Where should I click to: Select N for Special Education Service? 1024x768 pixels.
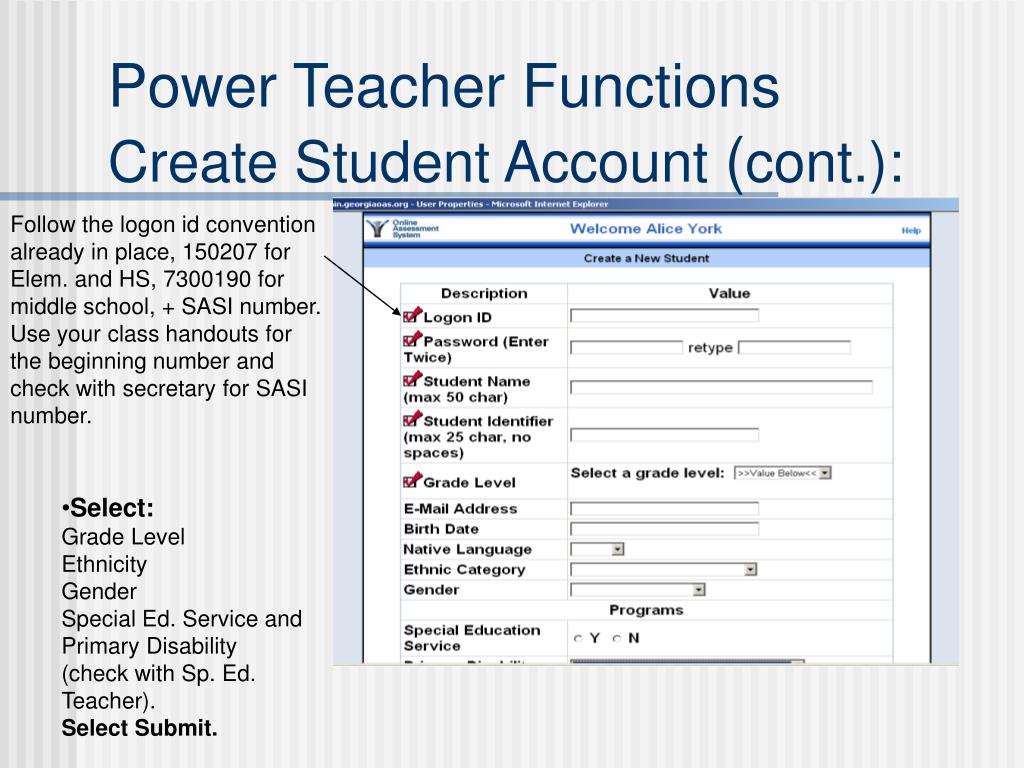tap(617, 639)
